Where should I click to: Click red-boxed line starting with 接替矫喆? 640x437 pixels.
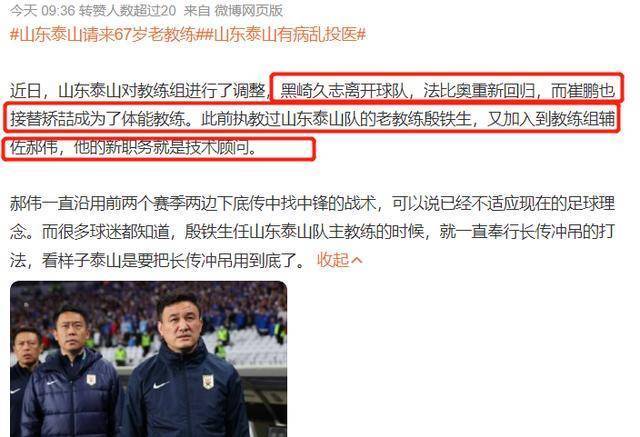click(312, 119)
